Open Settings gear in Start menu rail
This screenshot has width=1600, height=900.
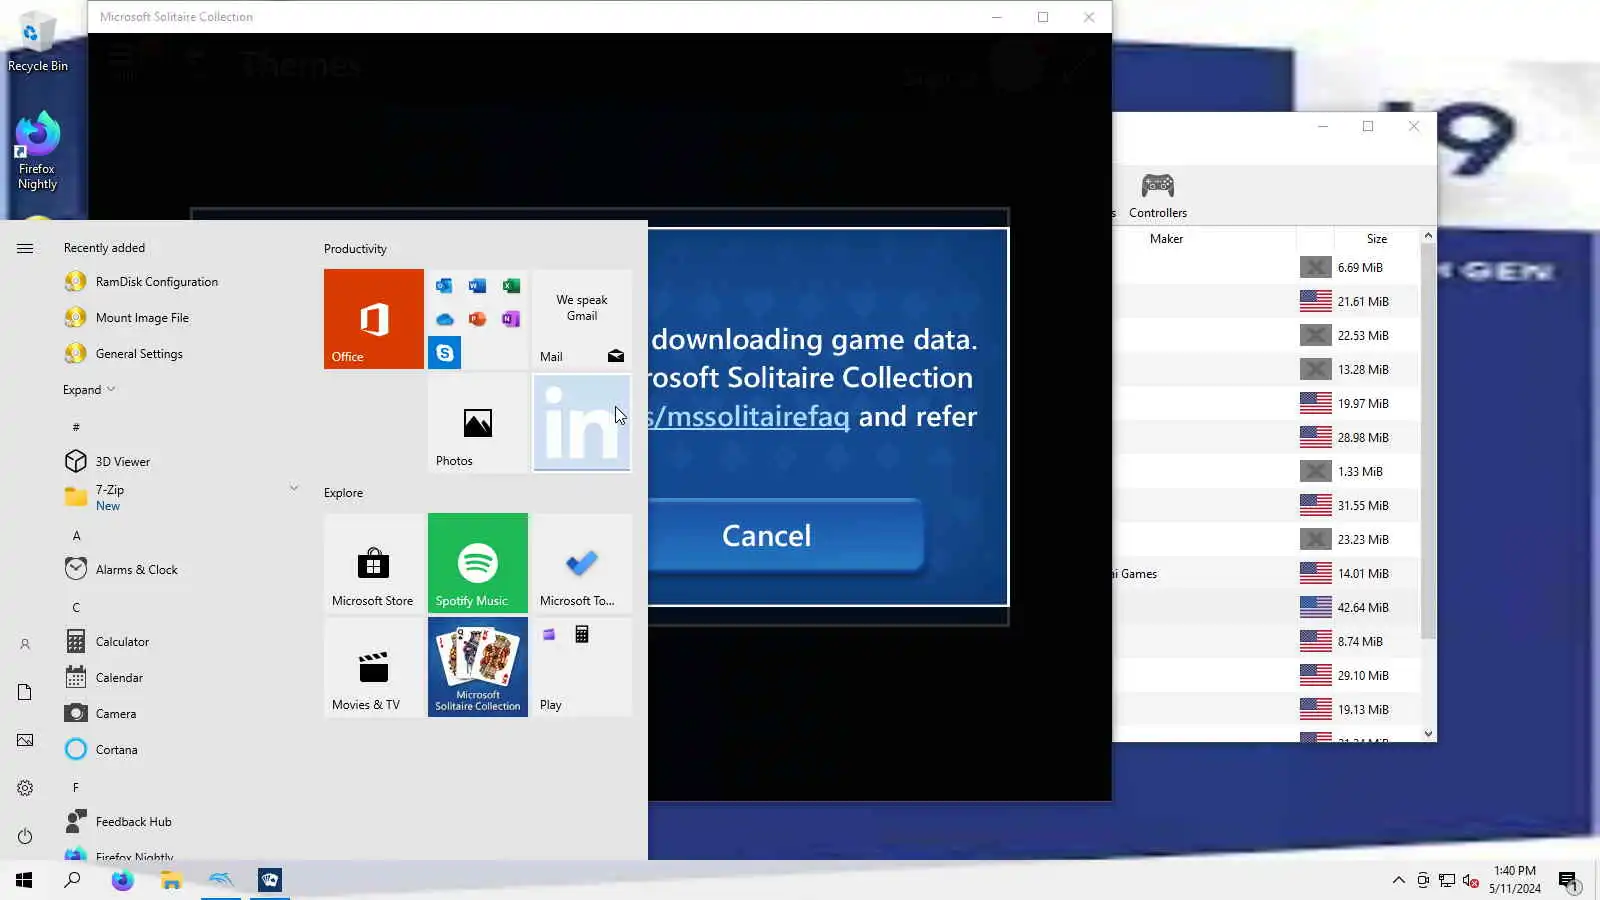25,788
